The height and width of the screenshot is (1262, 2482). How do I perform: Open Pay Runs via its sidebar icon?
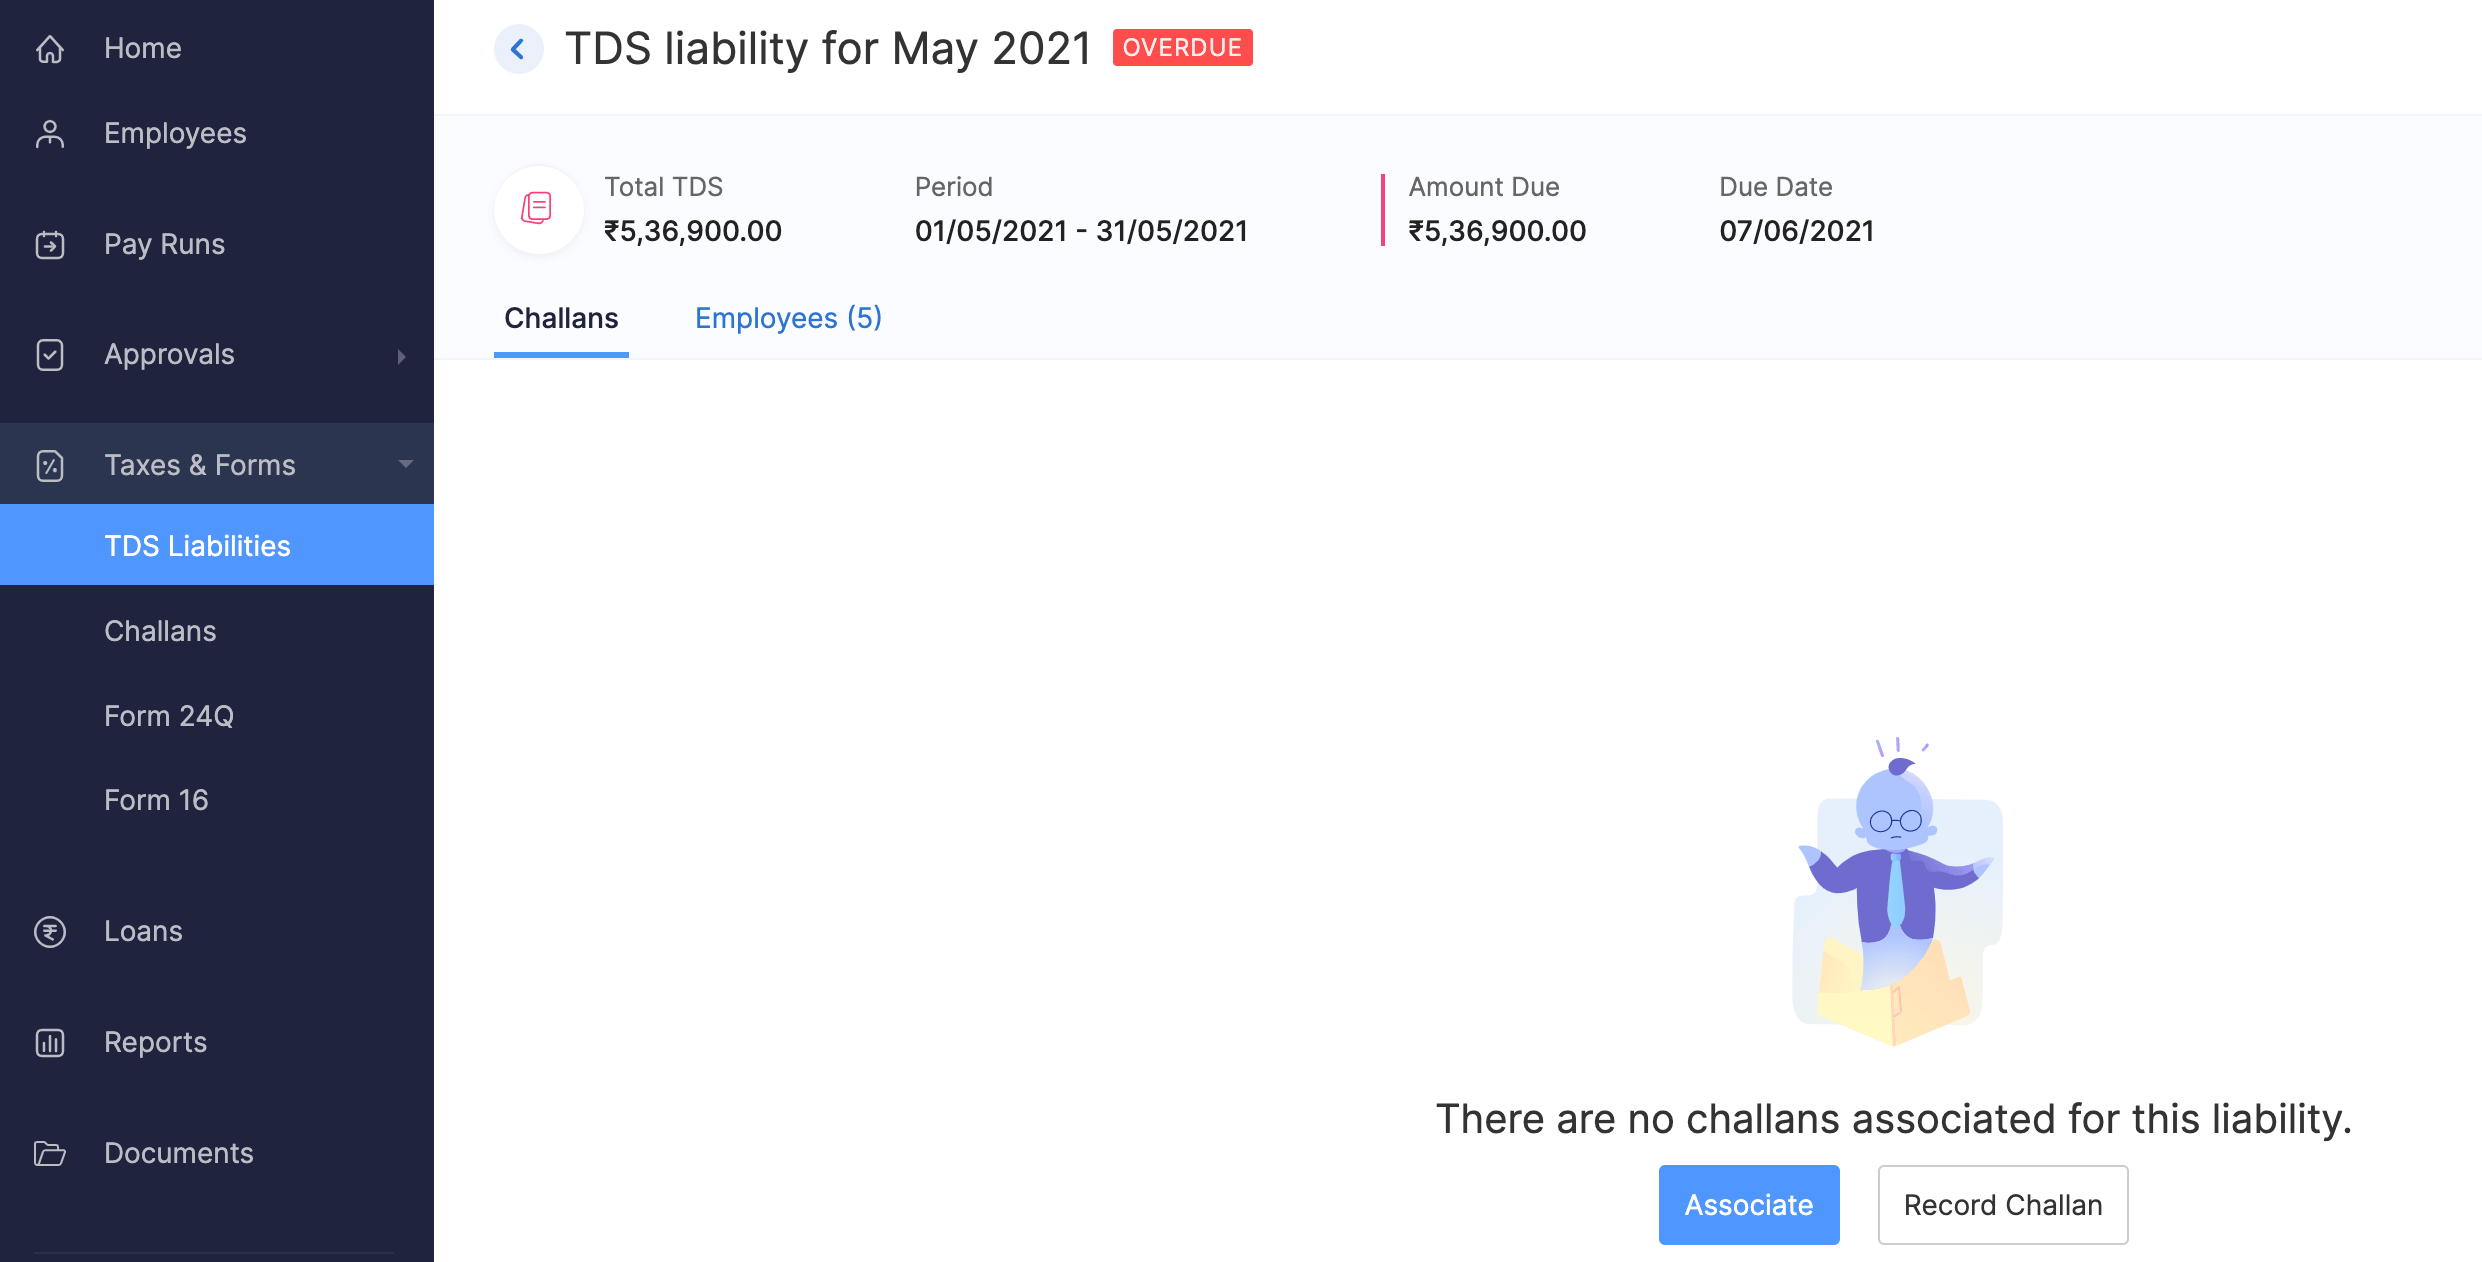50,244
